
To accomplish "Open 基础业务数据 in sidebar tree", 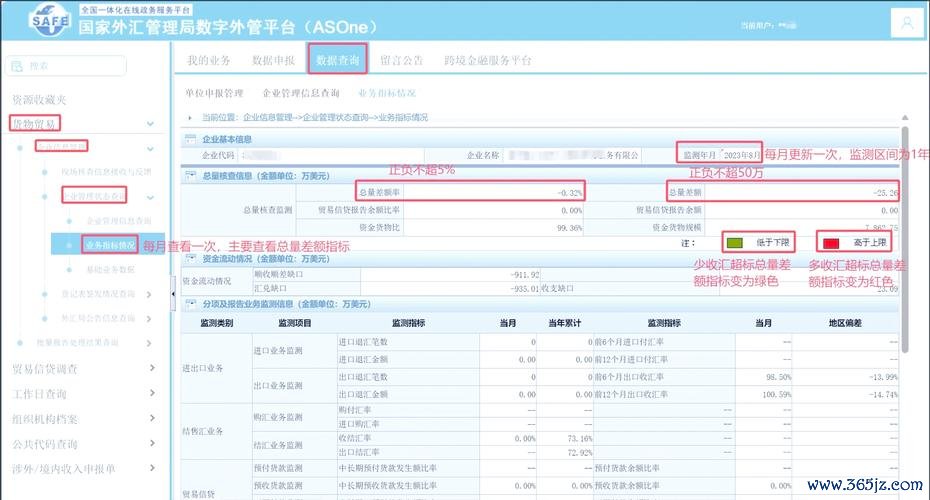I will 111,269.
